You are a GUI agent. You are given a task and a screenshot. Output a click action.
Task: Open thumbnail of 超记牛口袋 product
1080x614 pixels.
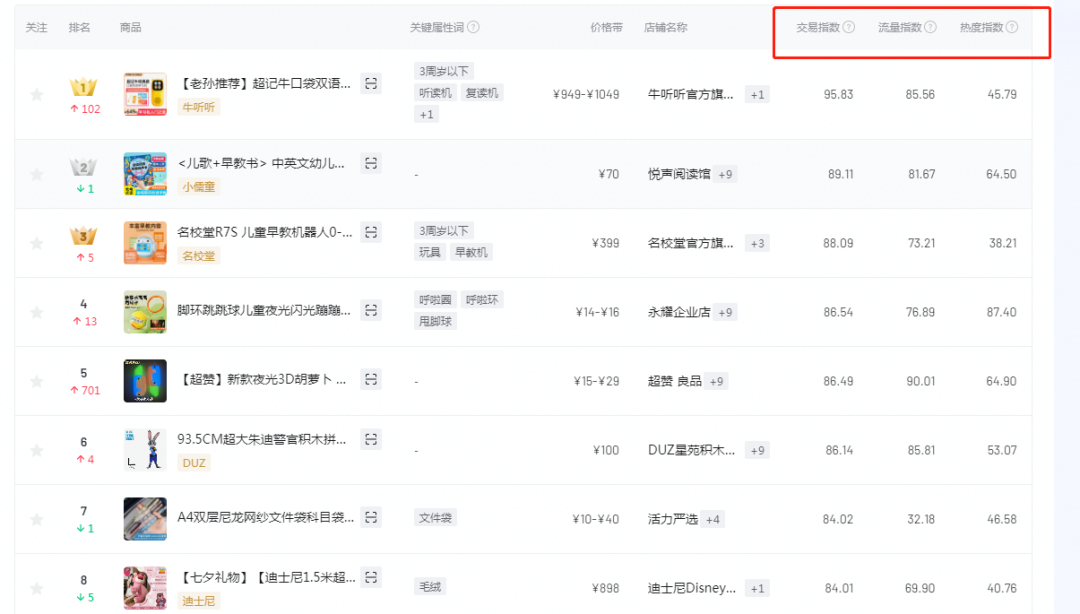click(x=145, y=94)
